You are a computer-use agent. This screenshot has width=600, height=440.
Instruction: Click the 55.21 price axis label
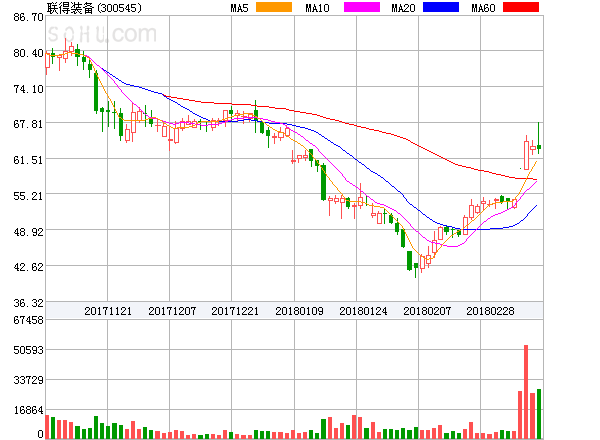click(x=28, y=196)
